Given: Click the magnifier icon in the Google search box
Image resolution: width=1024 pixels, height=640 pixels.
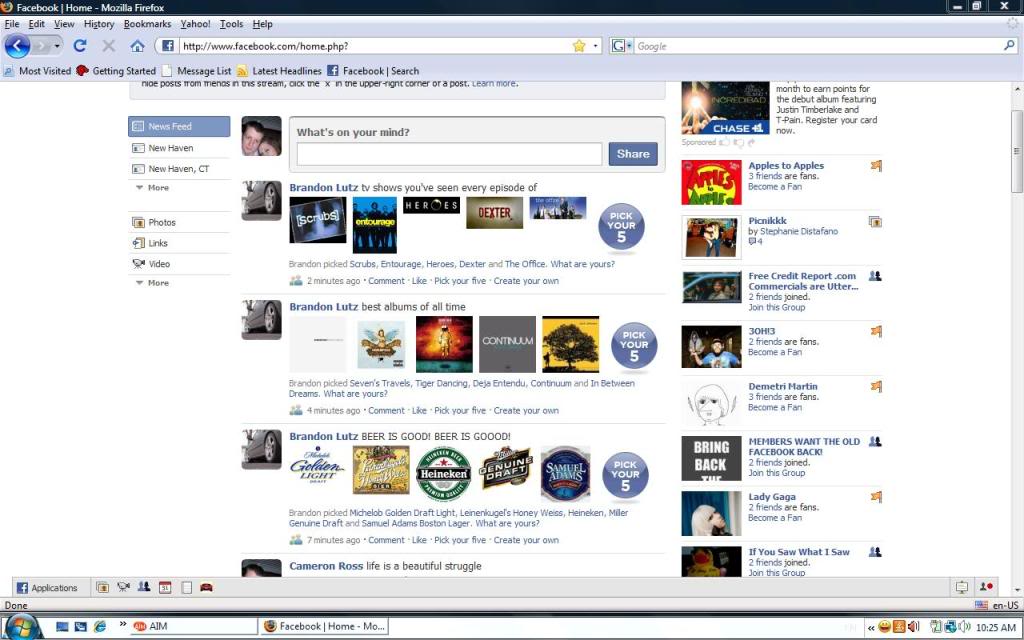Looking at the screenshot, I should coord(1009,45).
